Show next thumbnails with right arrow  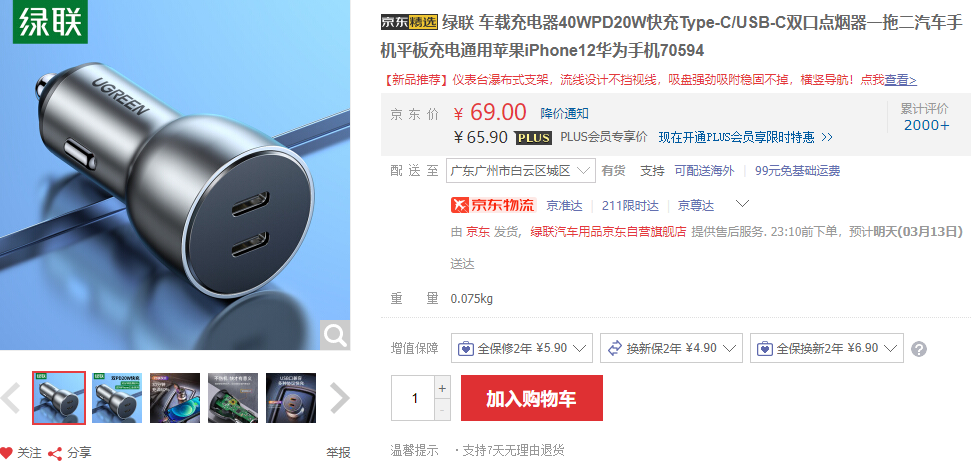coord(339,398)
